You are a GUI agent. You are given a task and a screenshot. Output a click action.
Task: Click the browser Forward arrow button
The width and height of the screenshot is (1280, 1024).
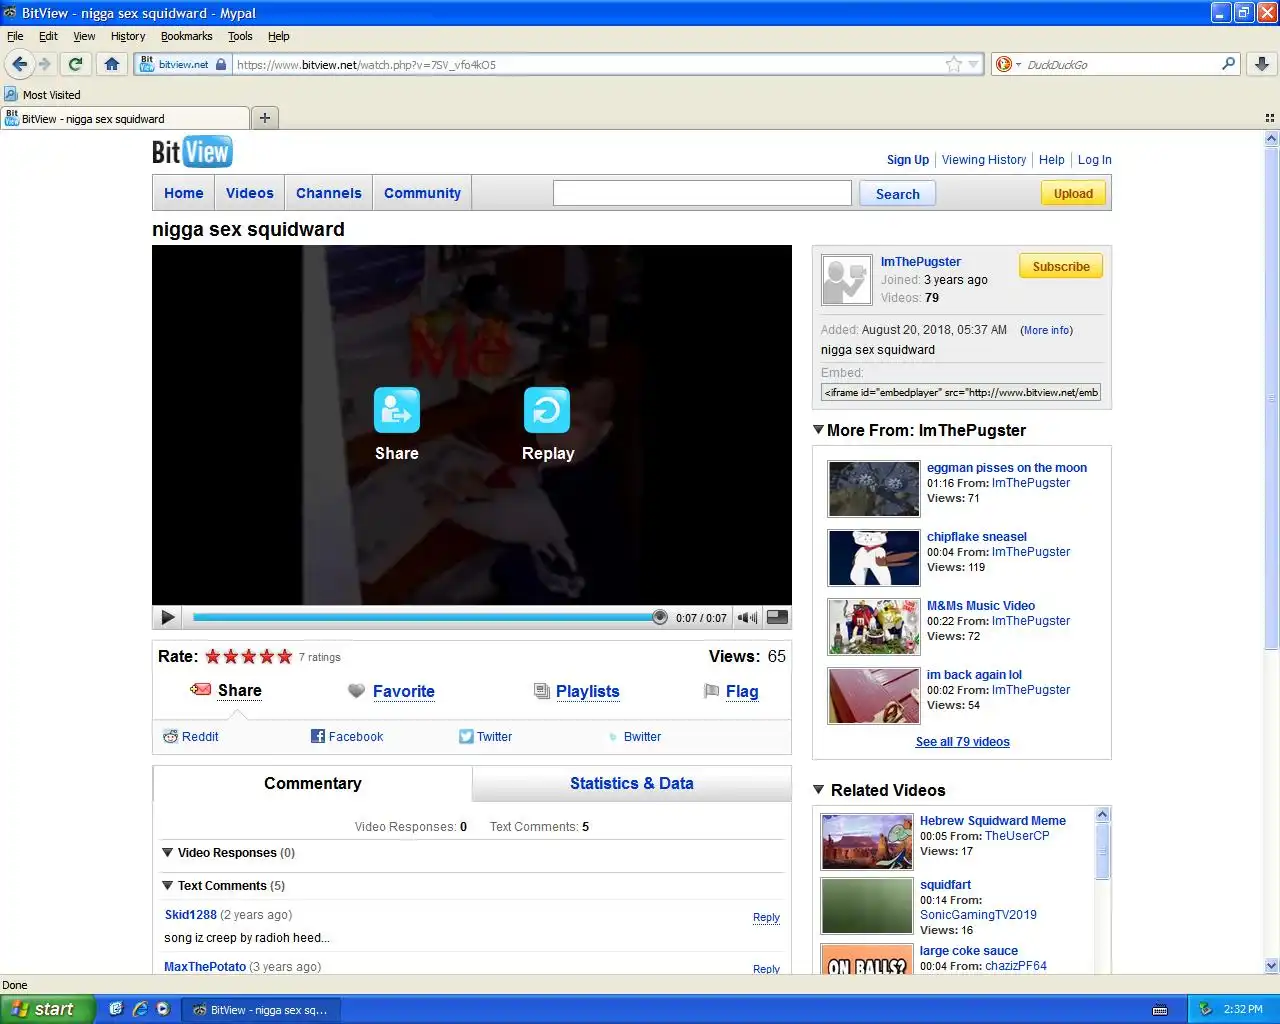[x=44, y=64]
